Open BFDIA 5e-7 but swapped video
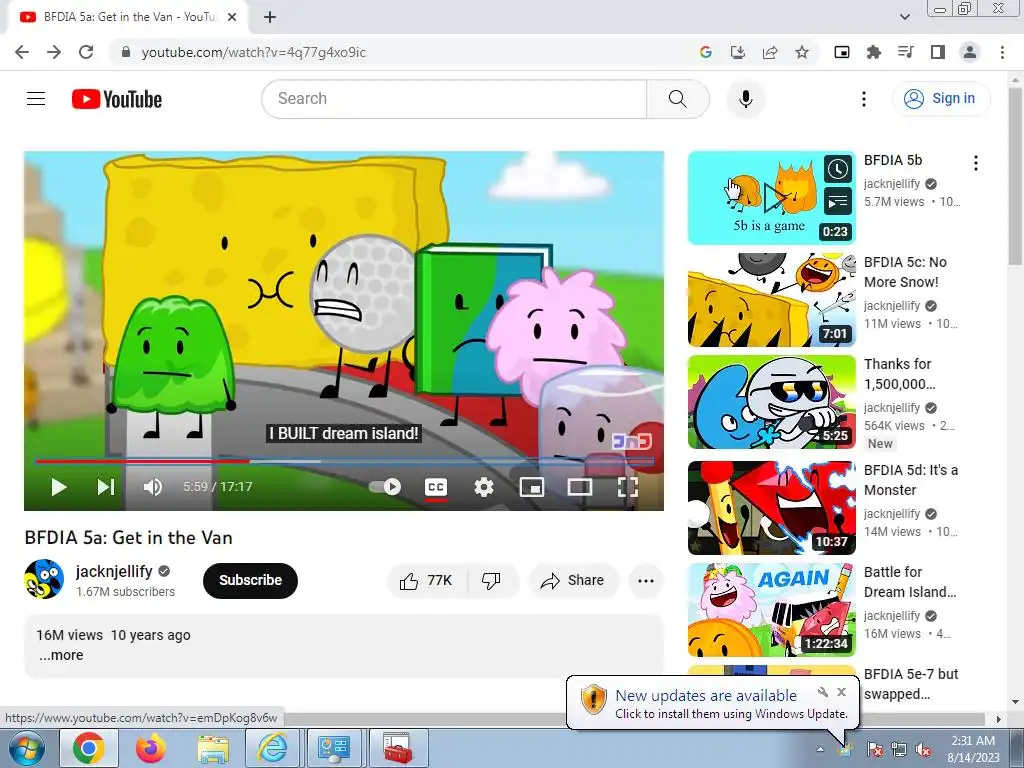Image resolution: width=1024 pixels, height=768 pixels. coord(910,684)
